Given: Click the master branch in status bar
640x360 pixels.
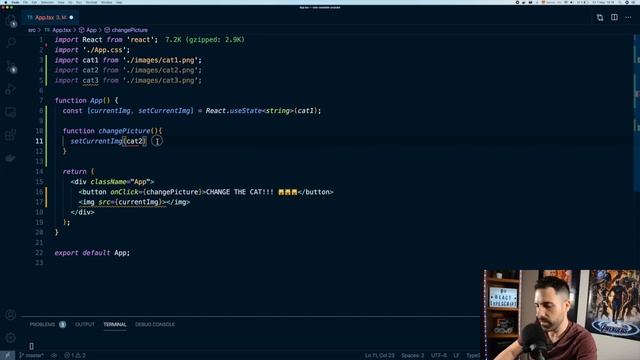Looking at the screenshot, I should tap(31, 356).
